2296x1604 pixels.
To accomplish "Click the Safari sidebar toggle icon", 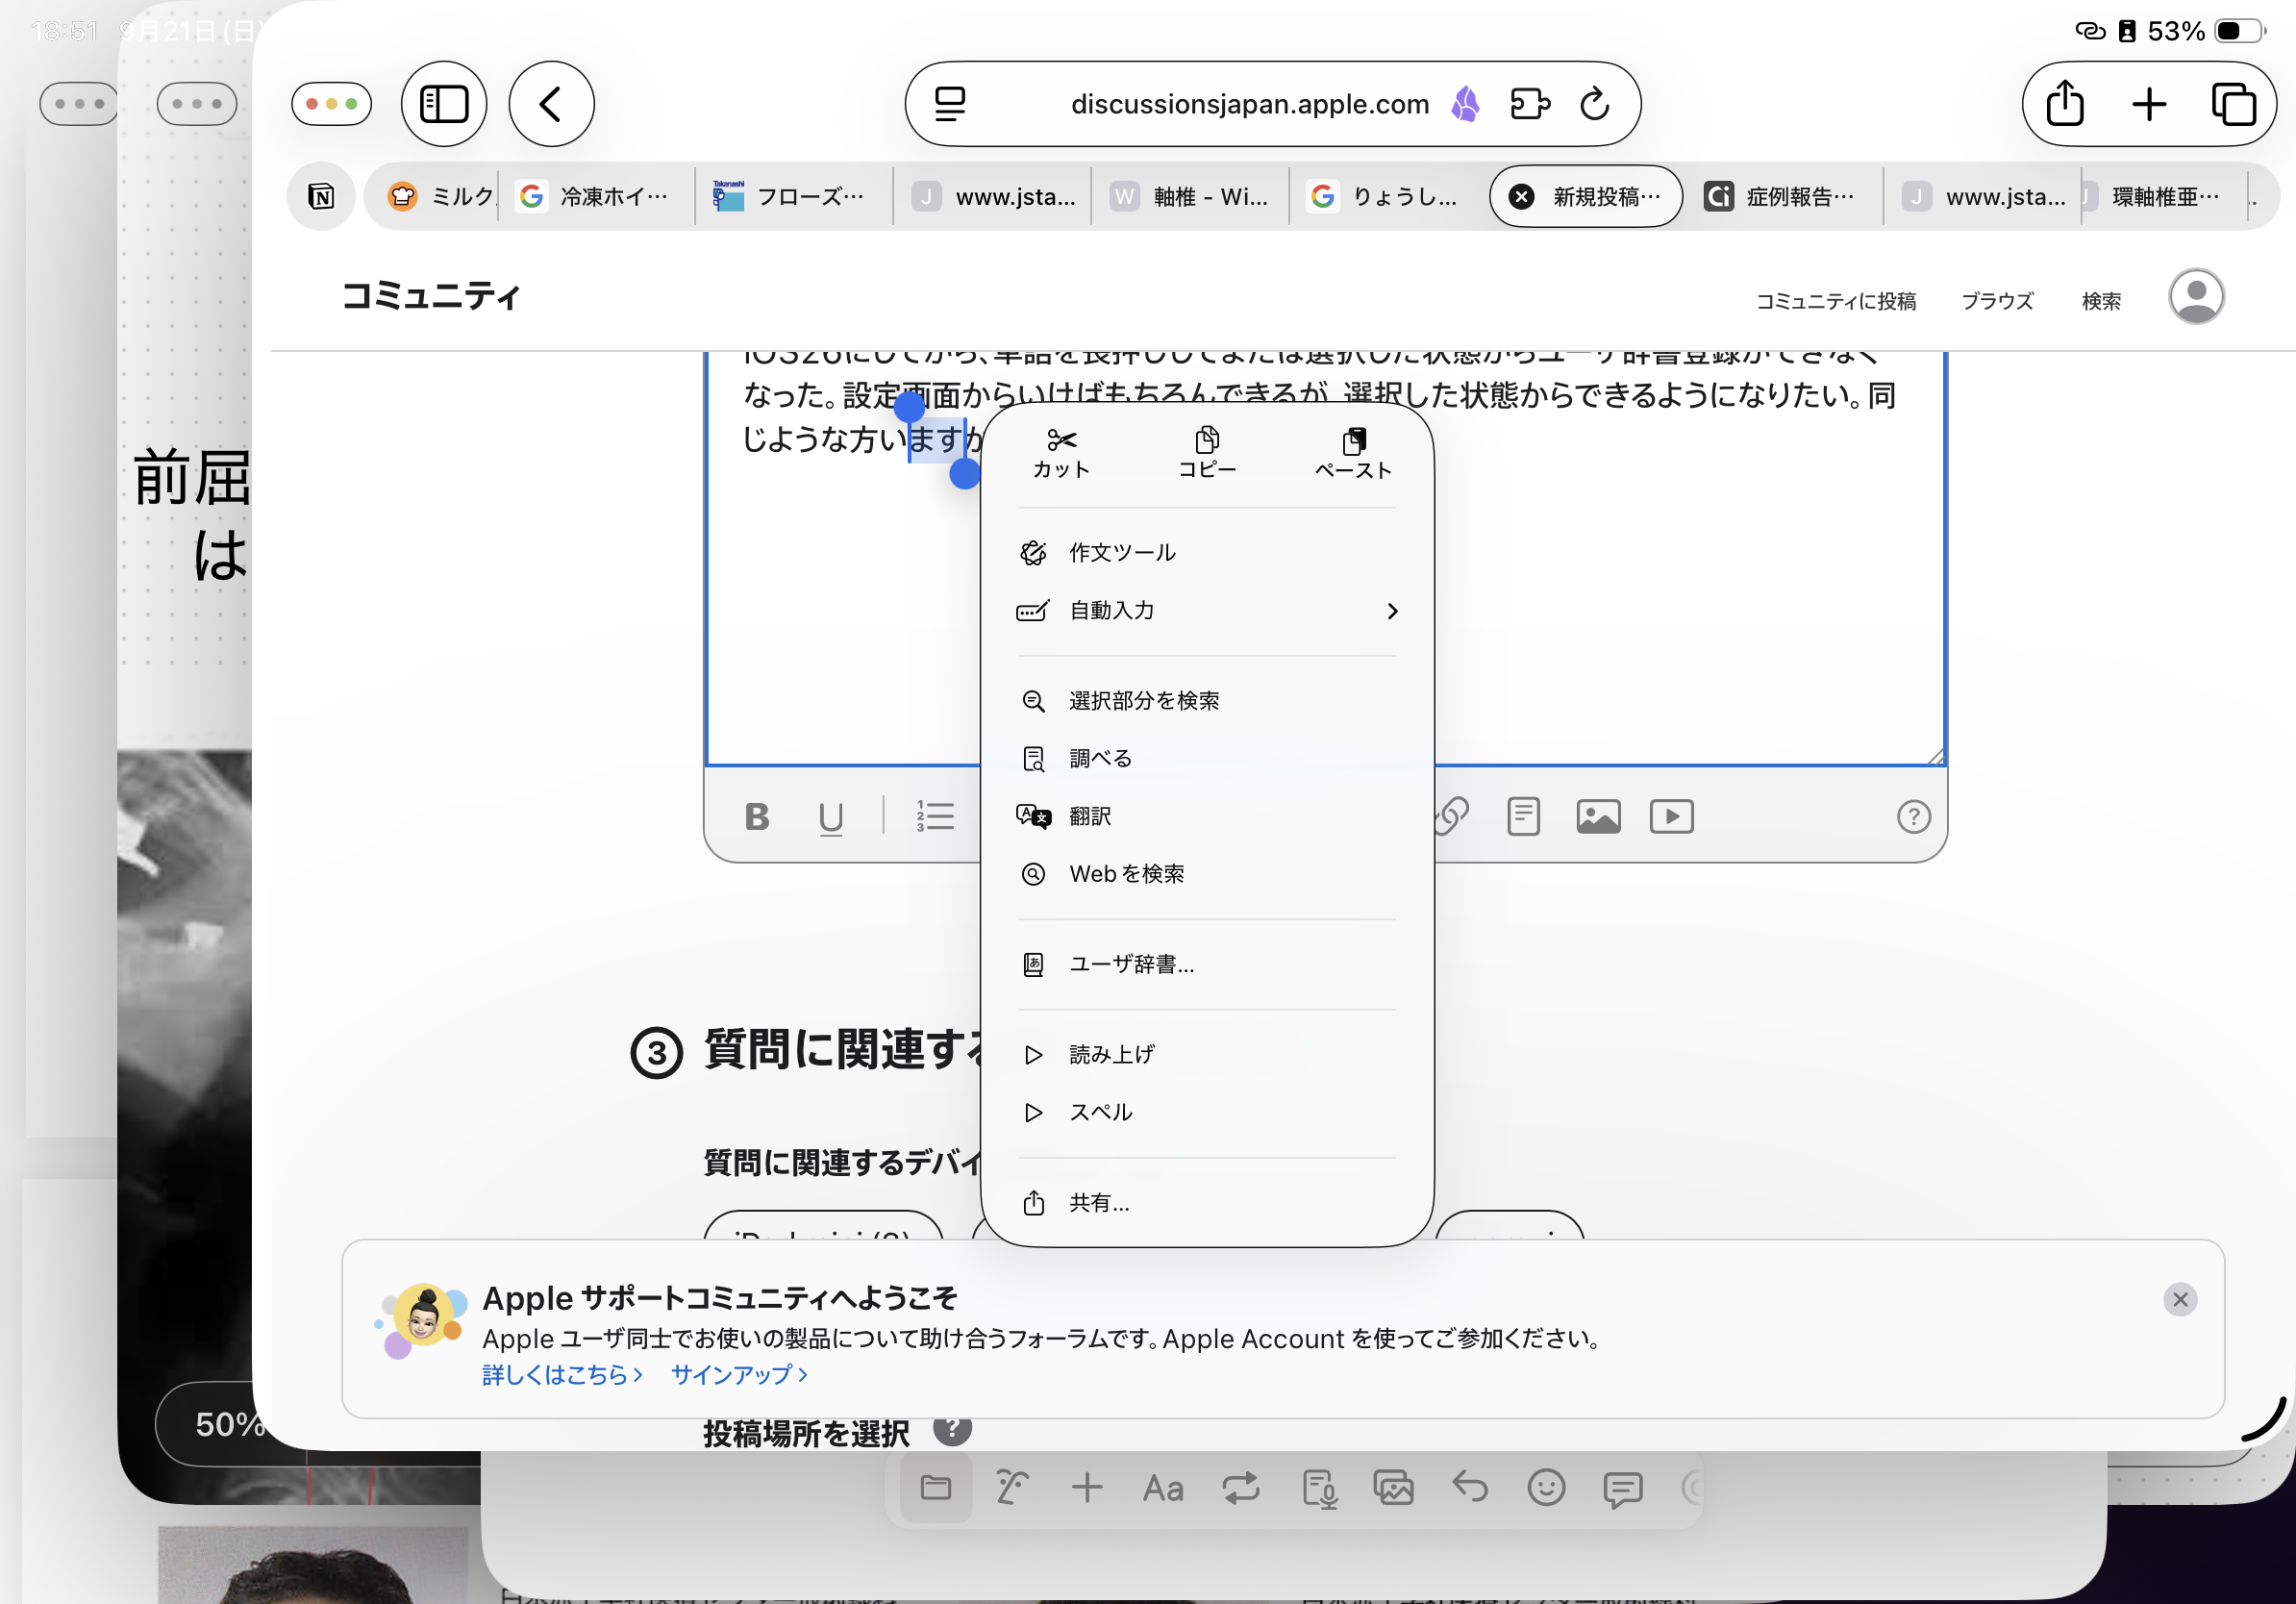I will 443,104.
